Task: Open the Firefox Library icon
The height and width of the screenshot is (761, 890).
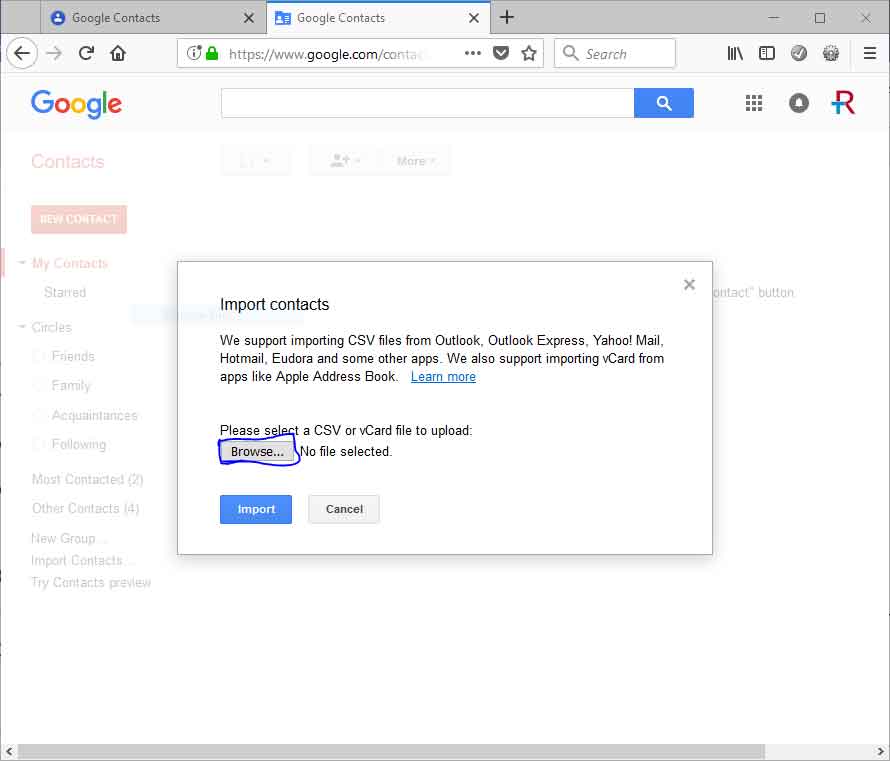Action: (735, 53)
